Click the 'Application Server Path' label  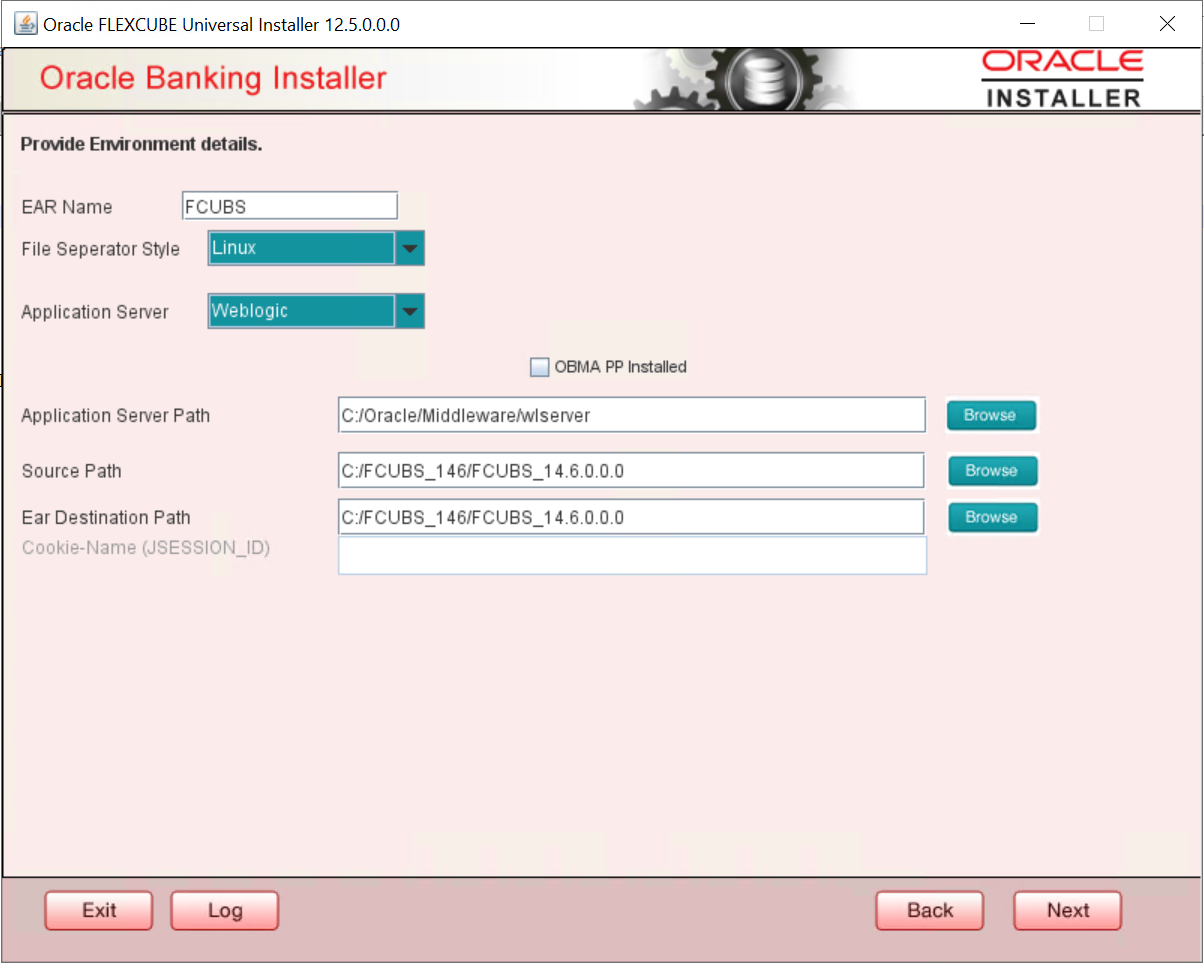pyautogui.click(x=116, y=416)
